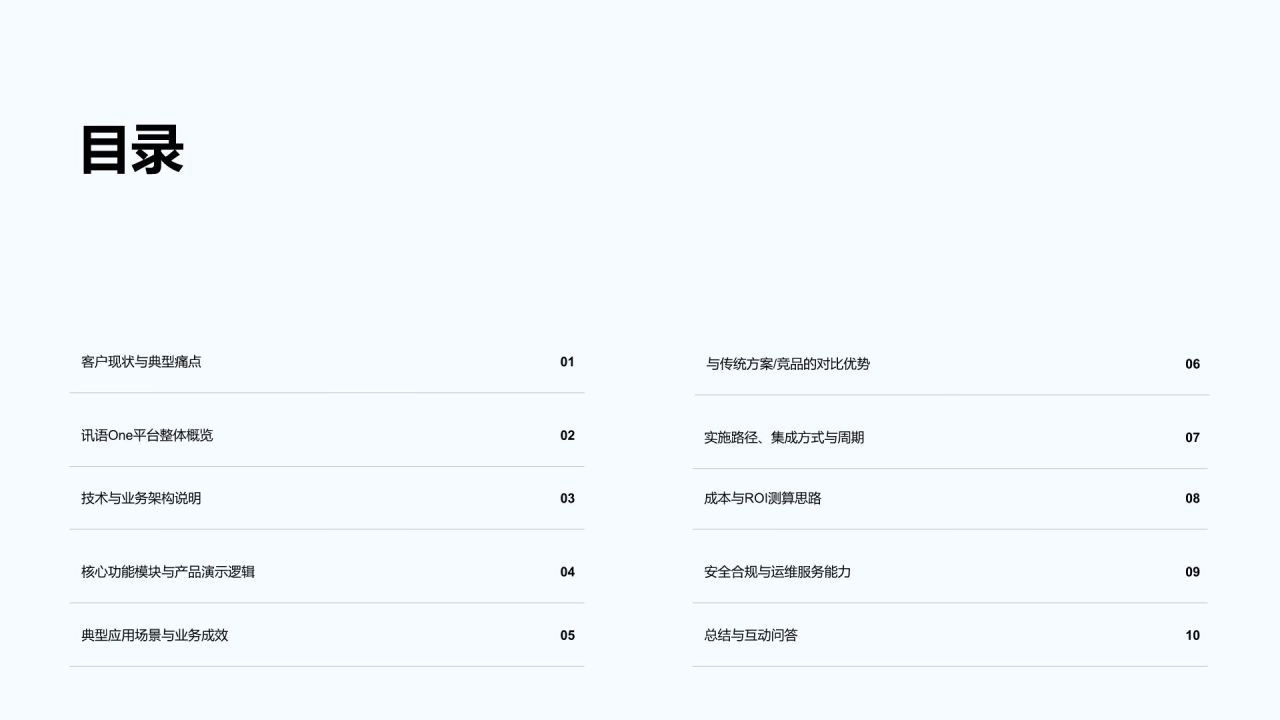Click section number 08

point(1193,499)
